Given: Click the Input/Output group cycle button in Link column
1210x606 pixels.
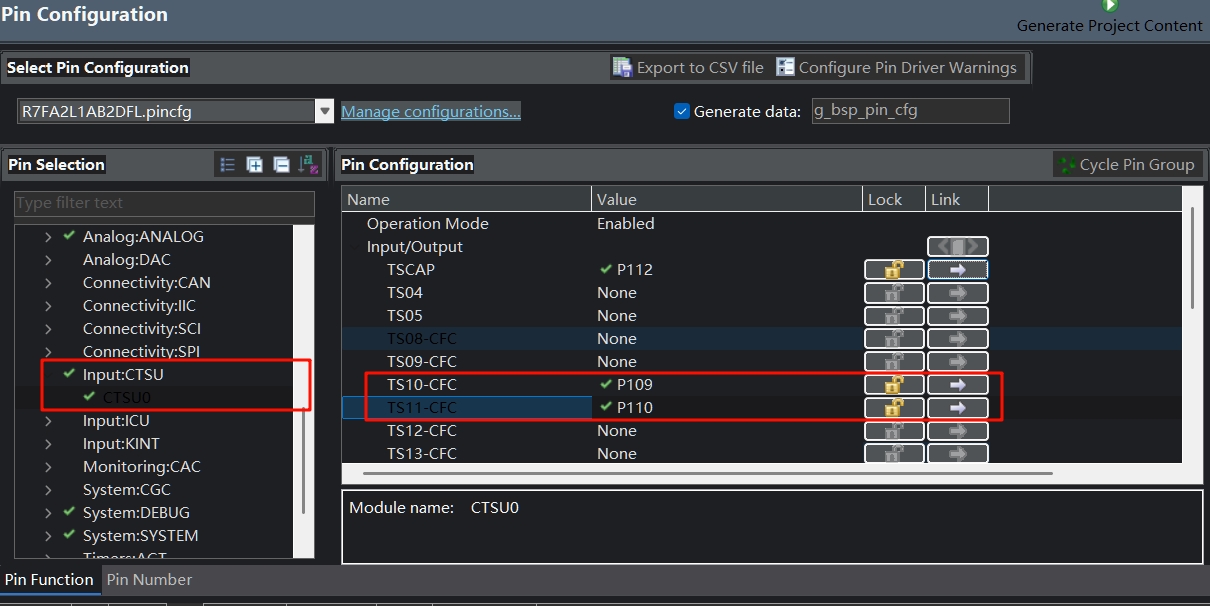Looking at the screenshot, I should coord(958,247).
